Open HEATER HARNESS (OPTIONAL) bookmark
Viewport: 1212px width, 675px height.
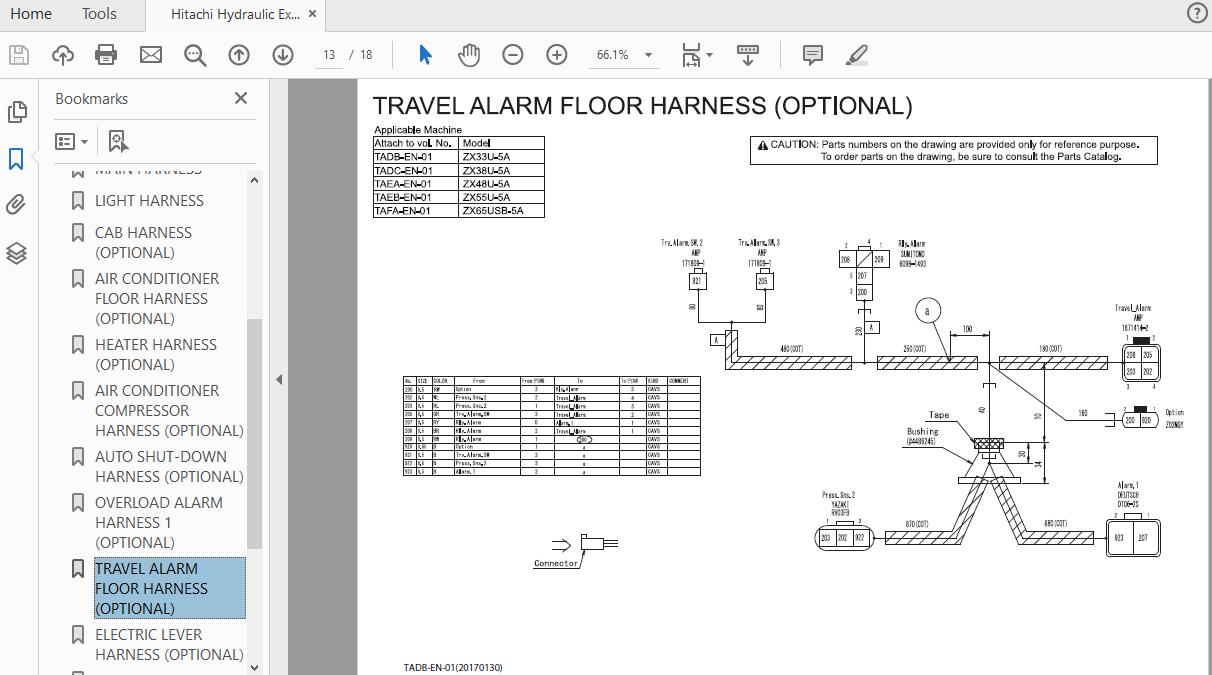point(155,354)
